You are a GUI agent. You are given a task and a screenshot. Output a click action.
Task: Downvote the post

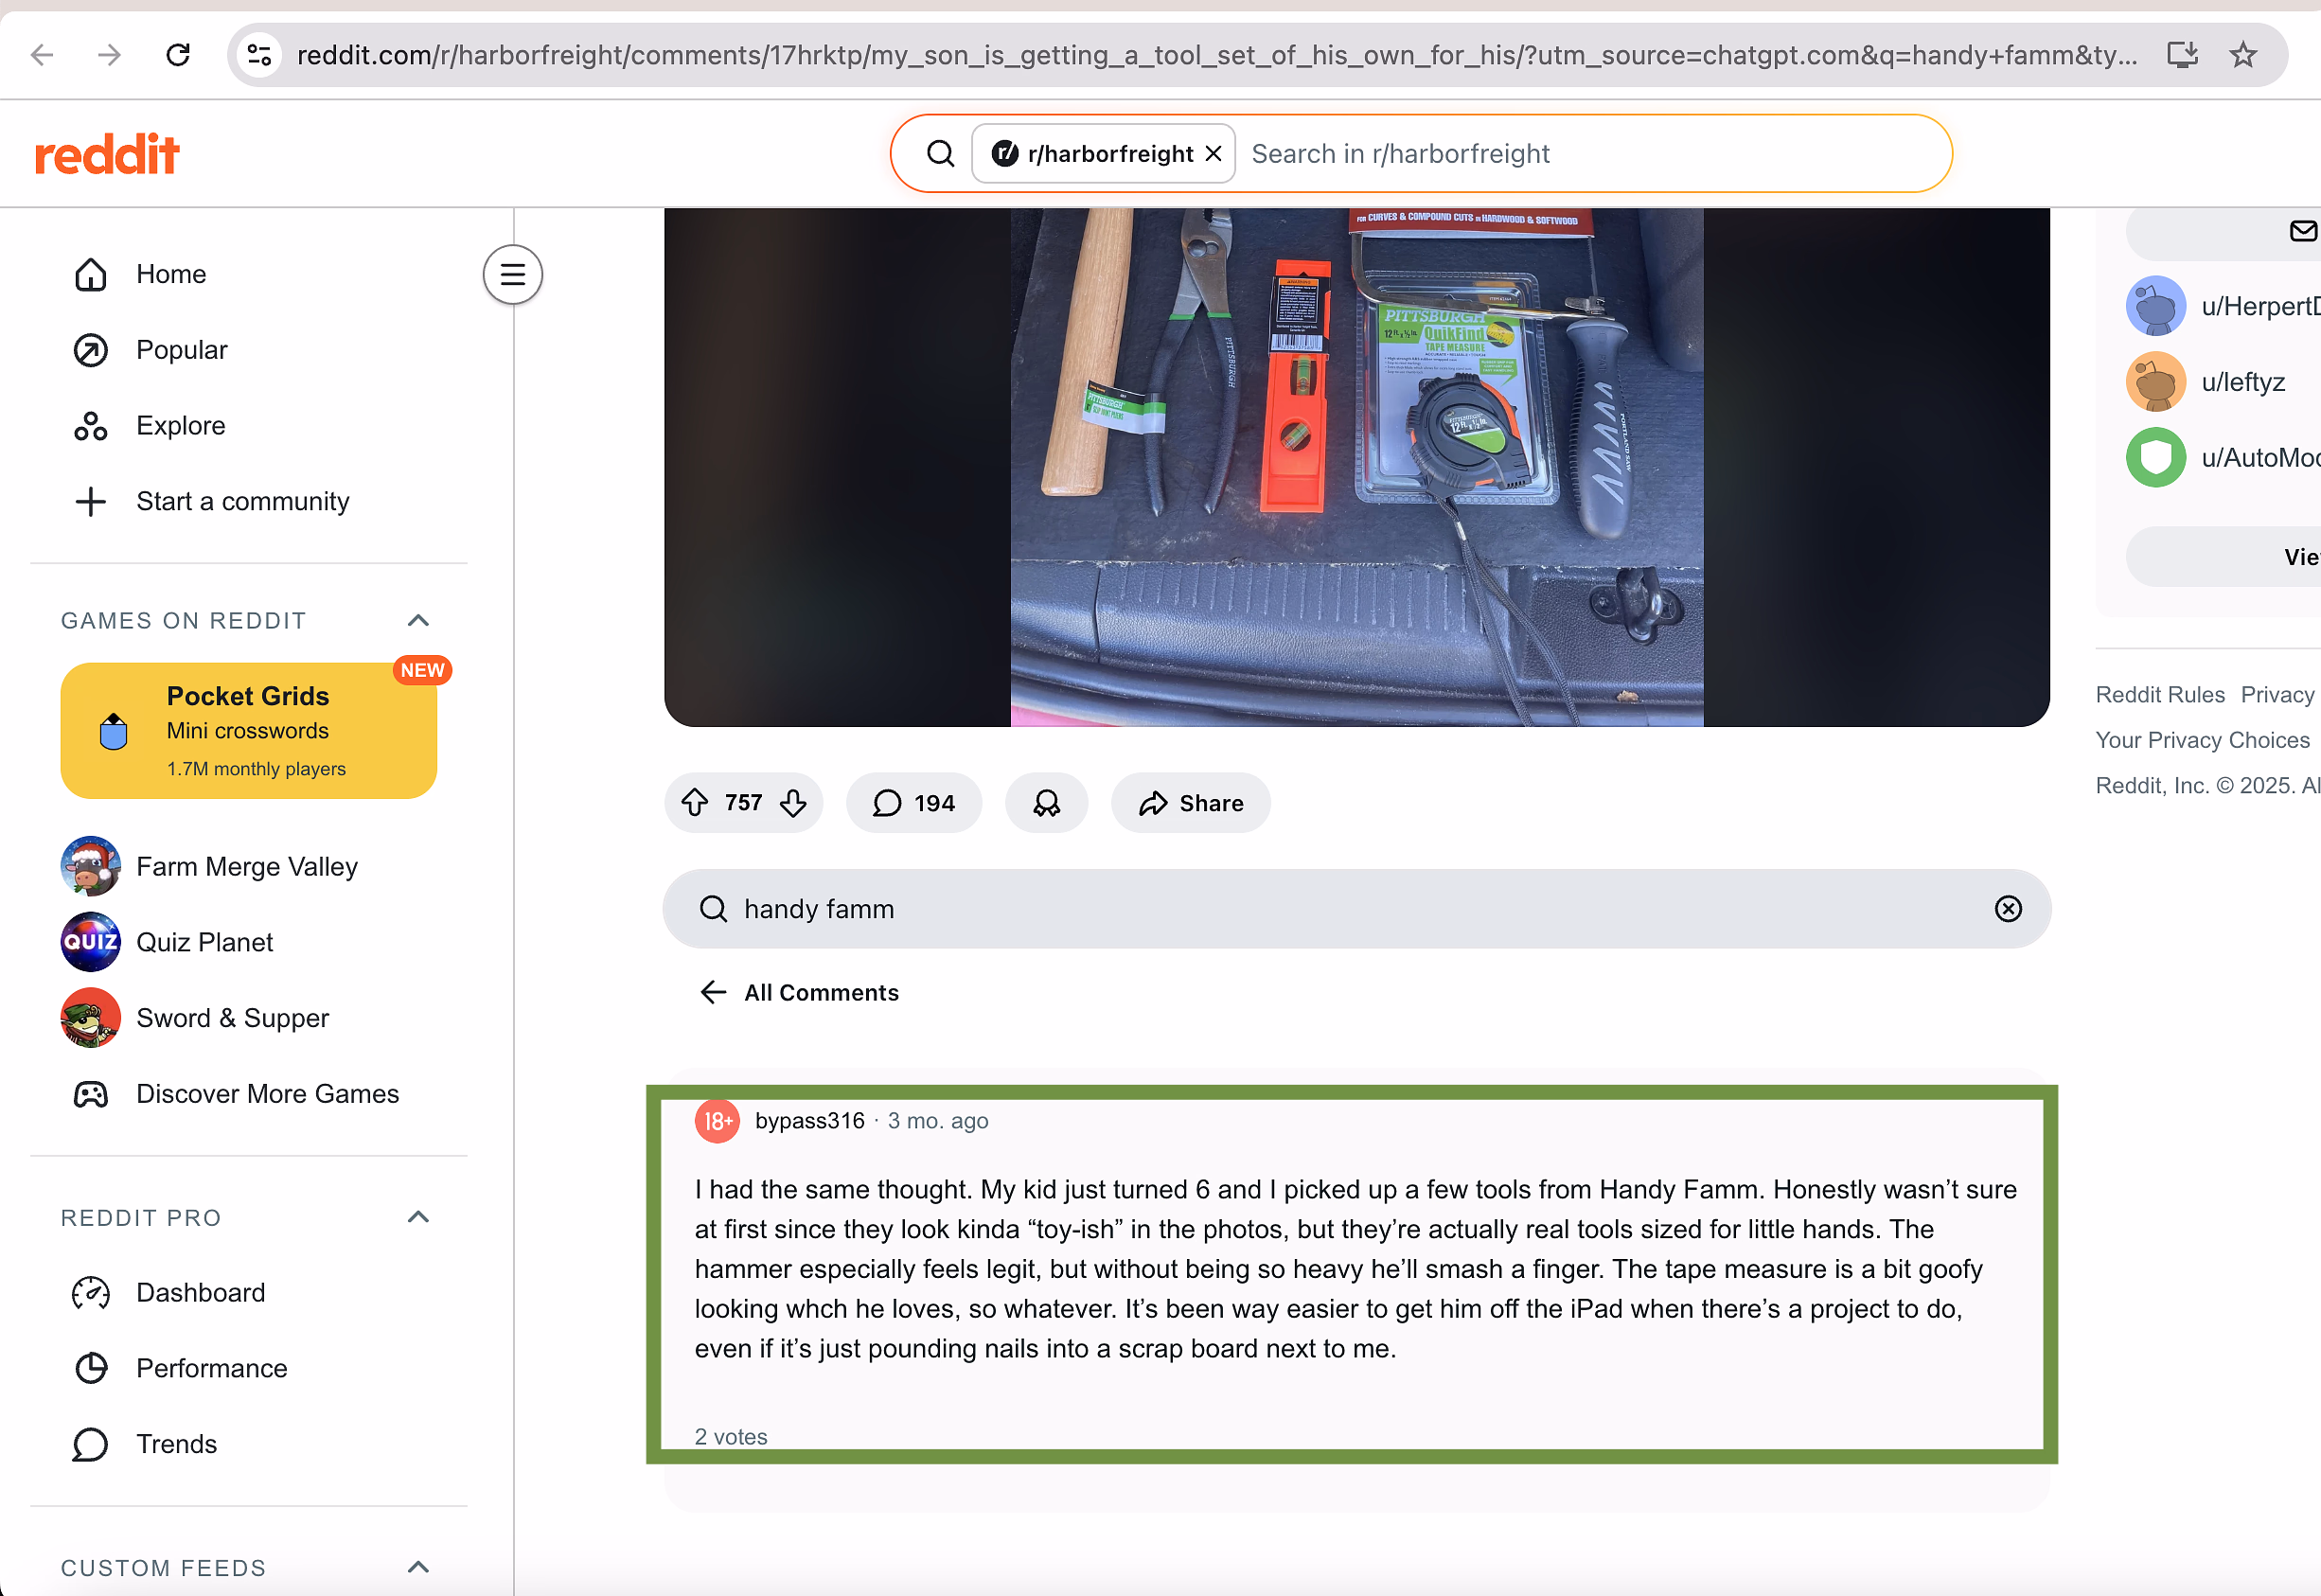tap(793, 803)
